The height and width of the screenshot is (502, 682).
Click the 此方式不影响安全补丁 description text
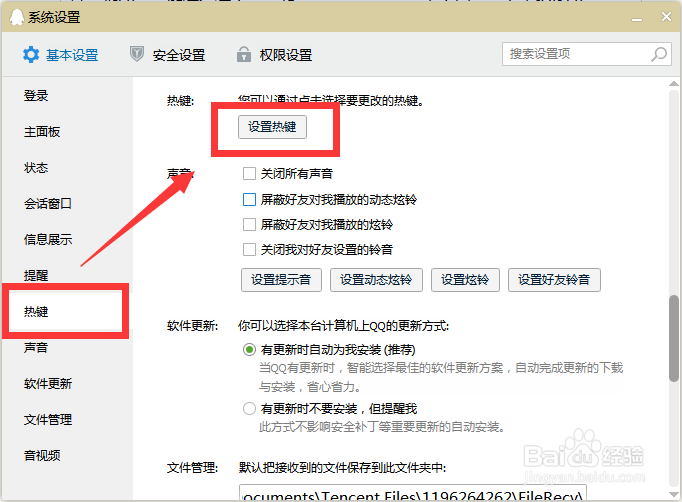tap(381, 427)
